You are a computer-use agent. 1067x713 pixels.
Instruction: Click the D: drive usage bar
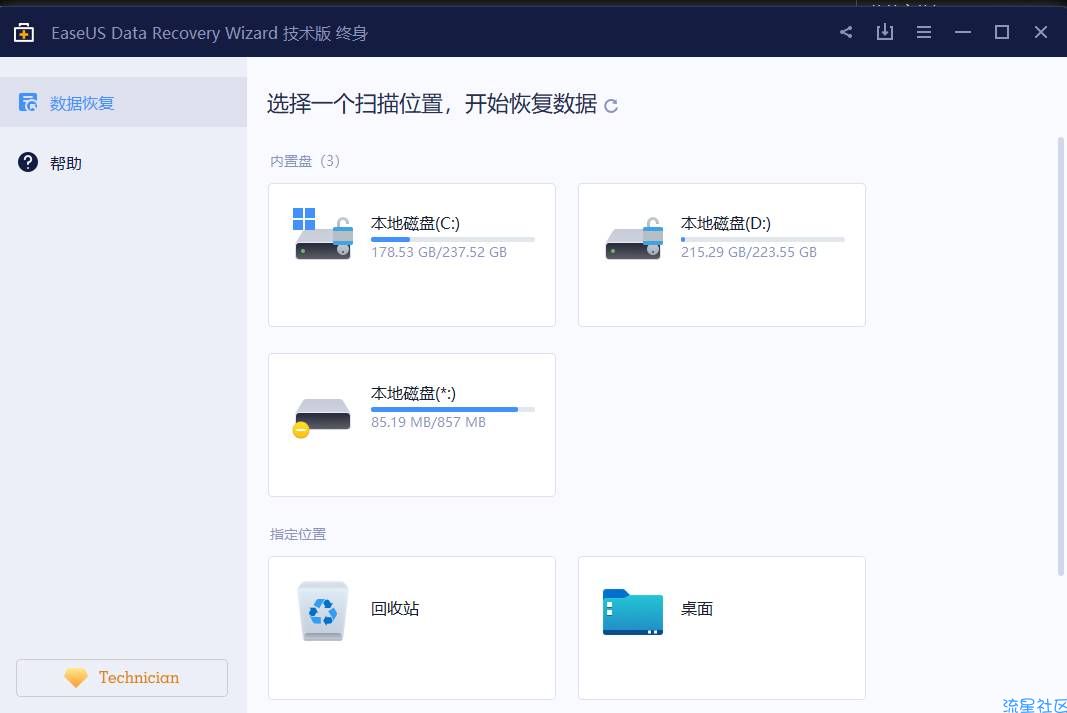pos(762,239)
